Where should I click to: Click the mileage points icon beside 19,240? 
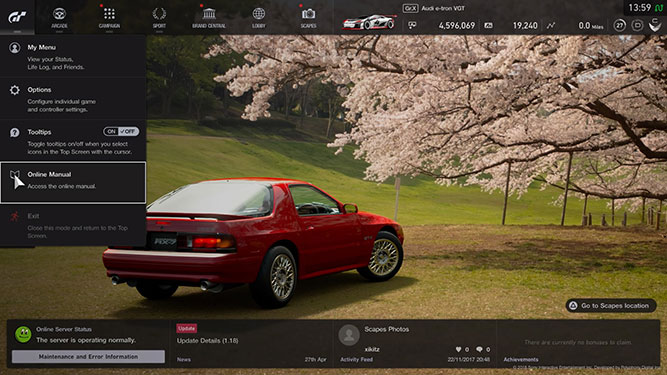(488, 26)
